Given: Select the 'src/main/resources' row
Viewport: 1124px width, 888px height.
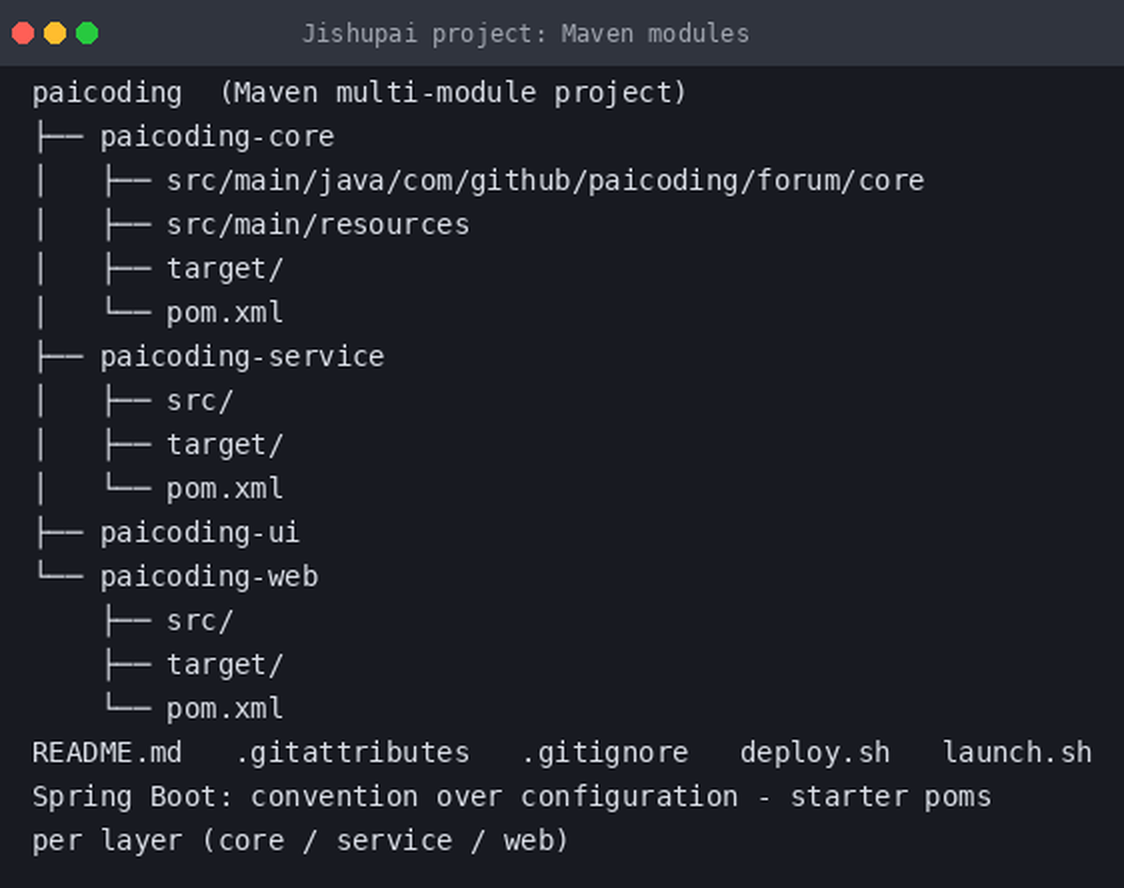Looking at the screenshot, I should pos(318,225).
